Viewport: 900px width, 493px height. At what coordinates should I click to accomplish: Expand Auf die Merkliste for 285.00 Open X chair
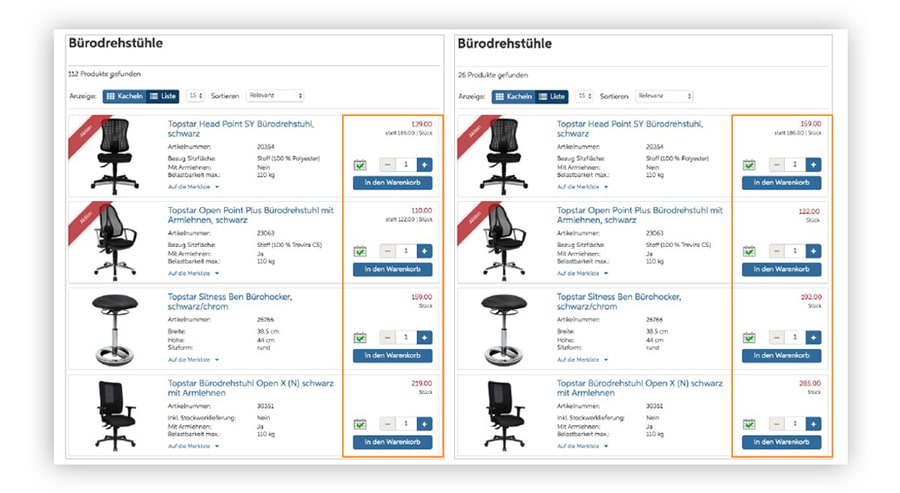tap(583, 446)
